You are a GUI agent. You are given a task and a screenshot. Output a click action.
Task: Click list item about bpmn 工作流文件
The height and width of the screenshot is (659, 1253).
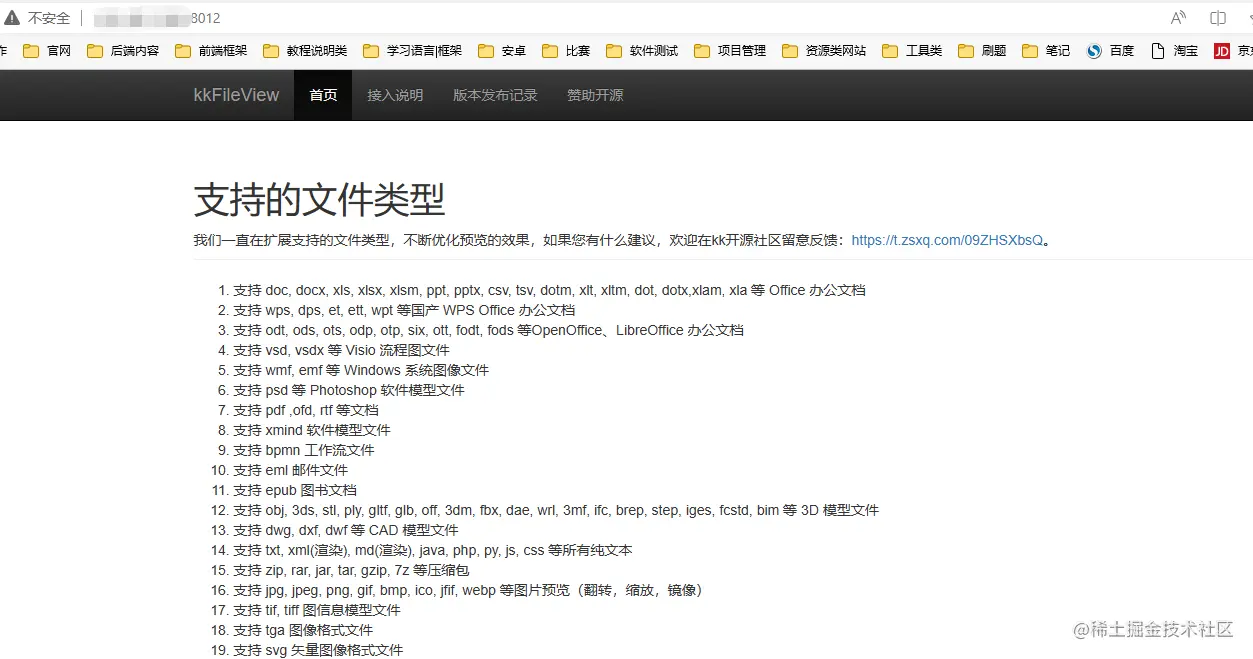tap(304, 450)
